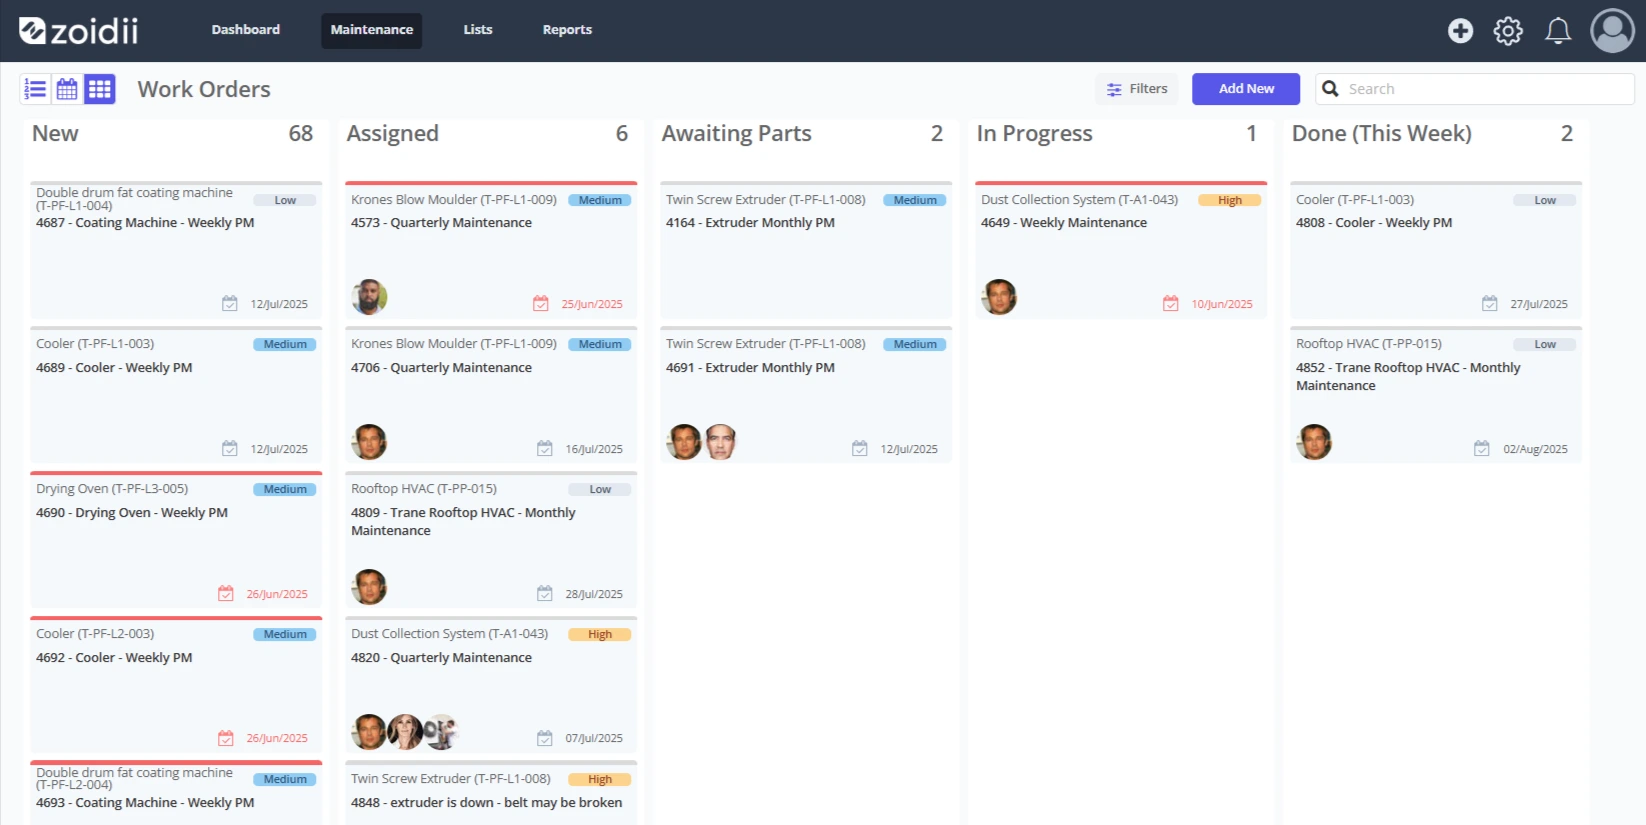Click overdue calendar icon on order 4573
This screenshot has width=1646, height=825.
pos(541,303)
